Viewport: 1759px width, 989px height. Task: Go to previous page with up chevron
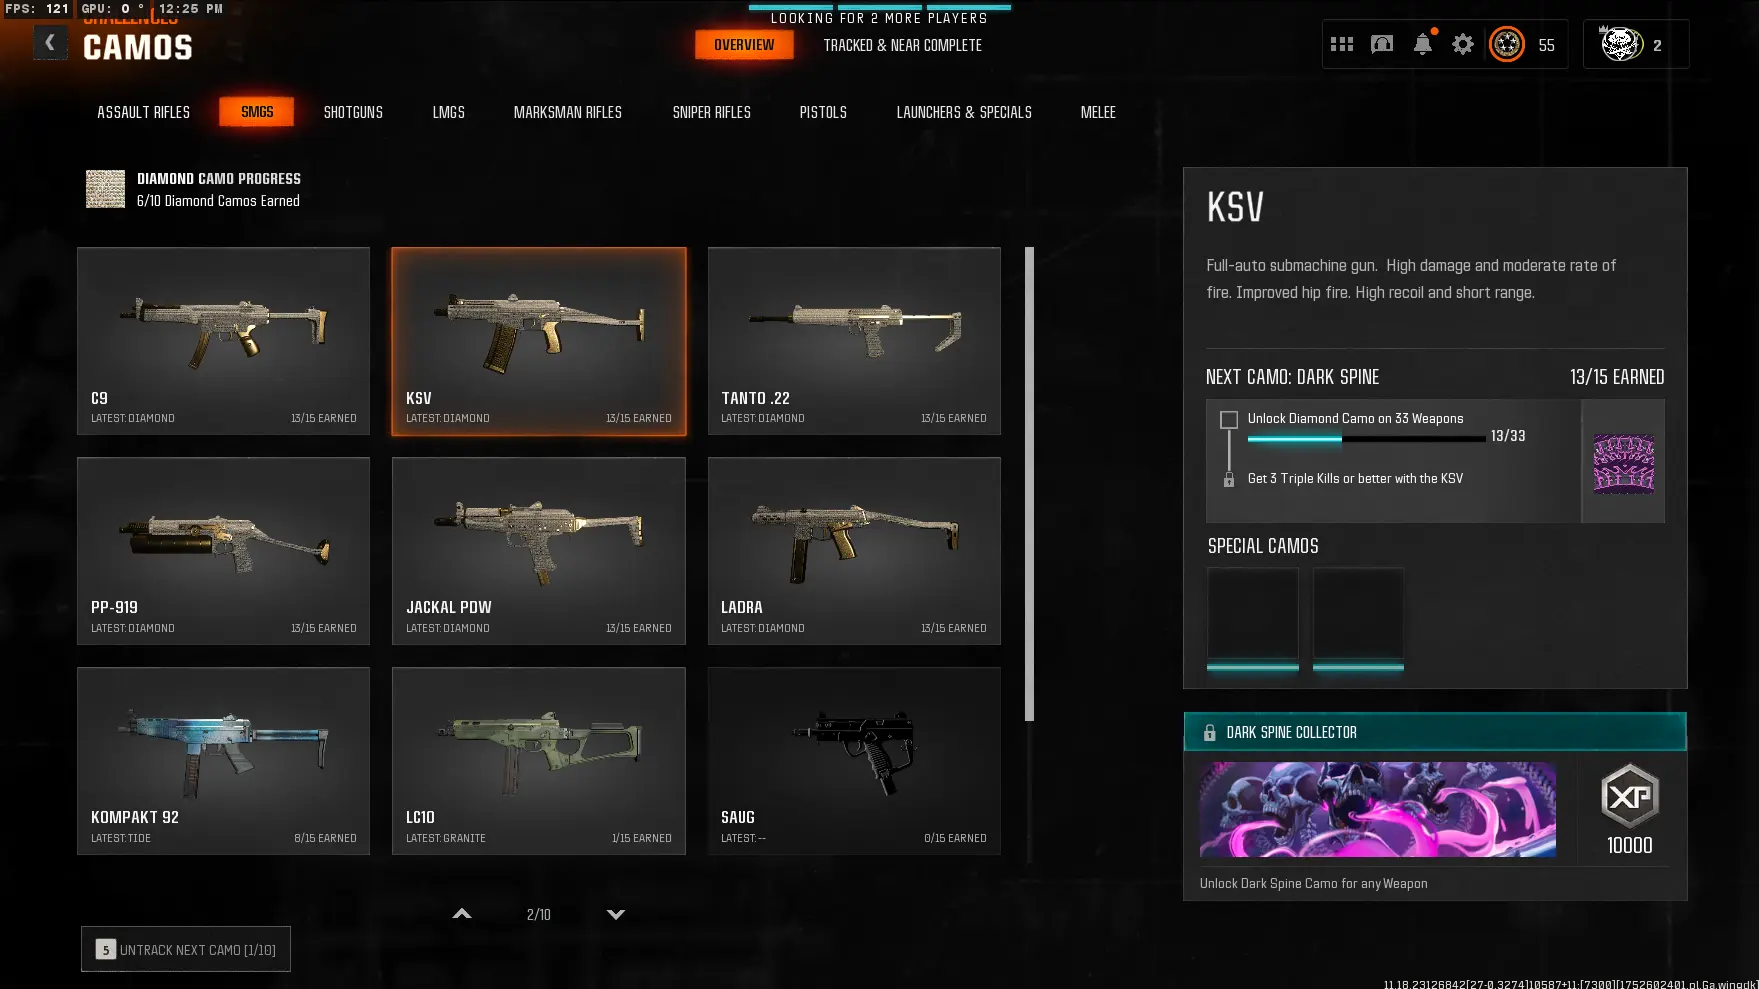[x=462, y=914]
